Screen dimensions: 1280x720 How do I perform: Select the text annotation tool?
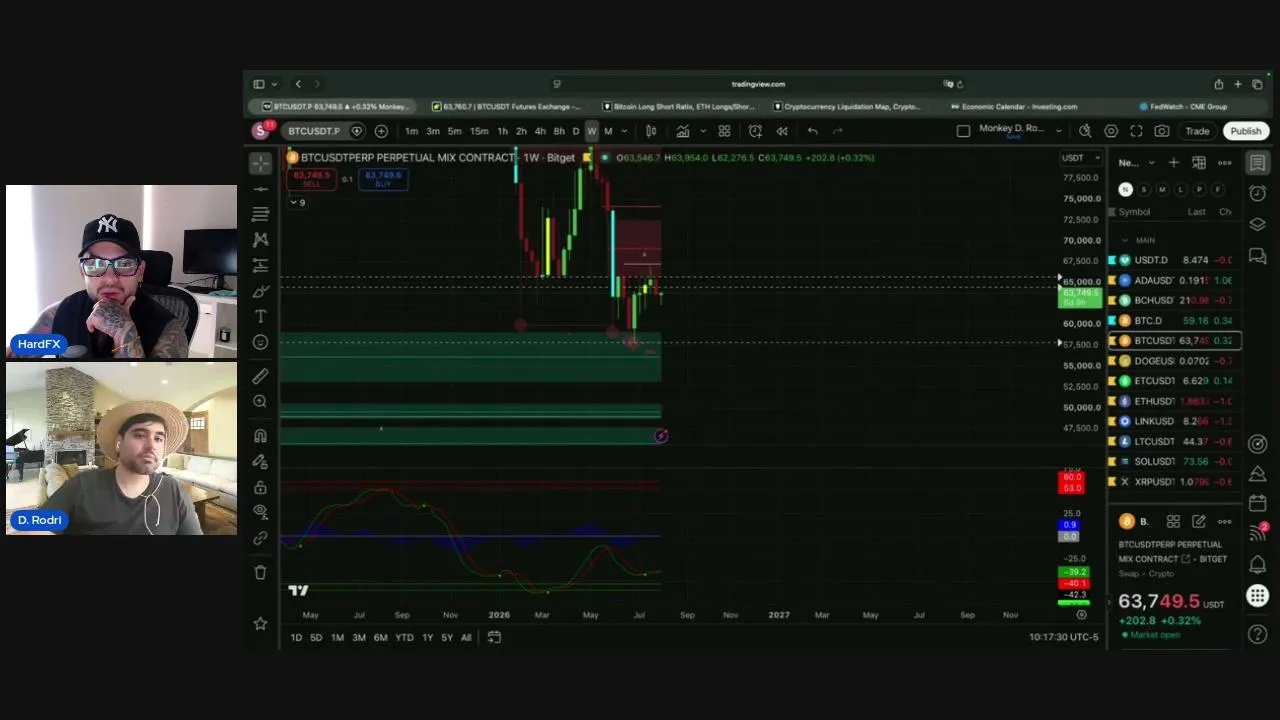(x=260, y=316)
